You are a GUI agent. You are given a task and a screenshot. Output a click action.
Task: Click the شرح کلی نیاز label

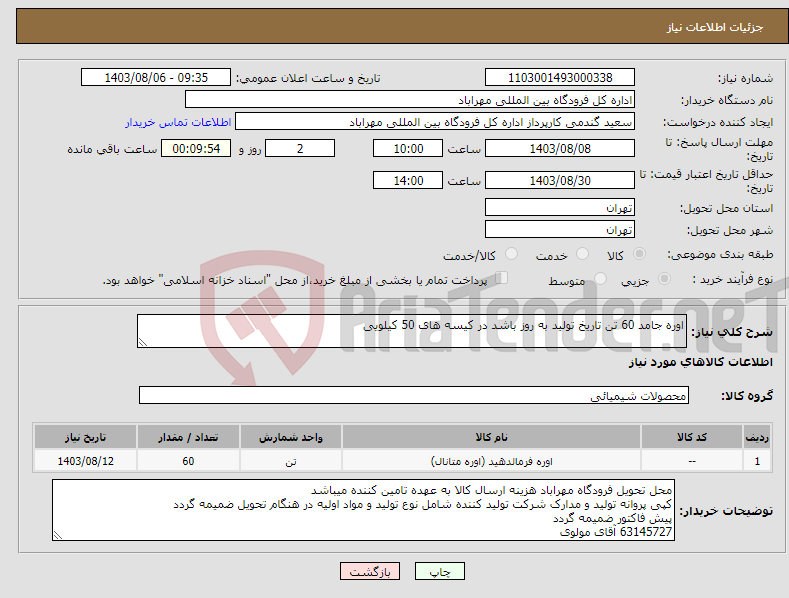[x=732, y=332]
